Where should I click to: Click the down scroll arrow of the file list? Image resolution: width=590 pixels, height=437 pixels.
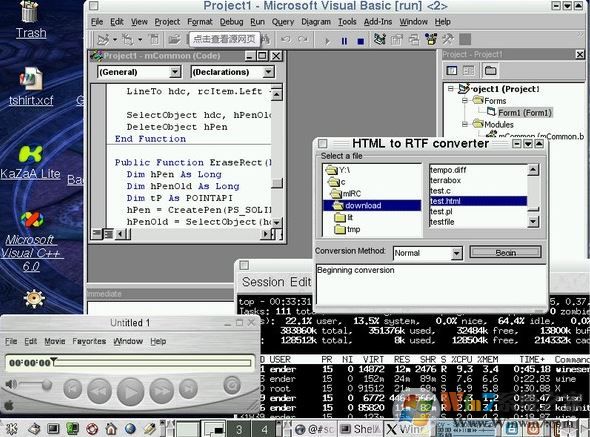tap(533, 222)
